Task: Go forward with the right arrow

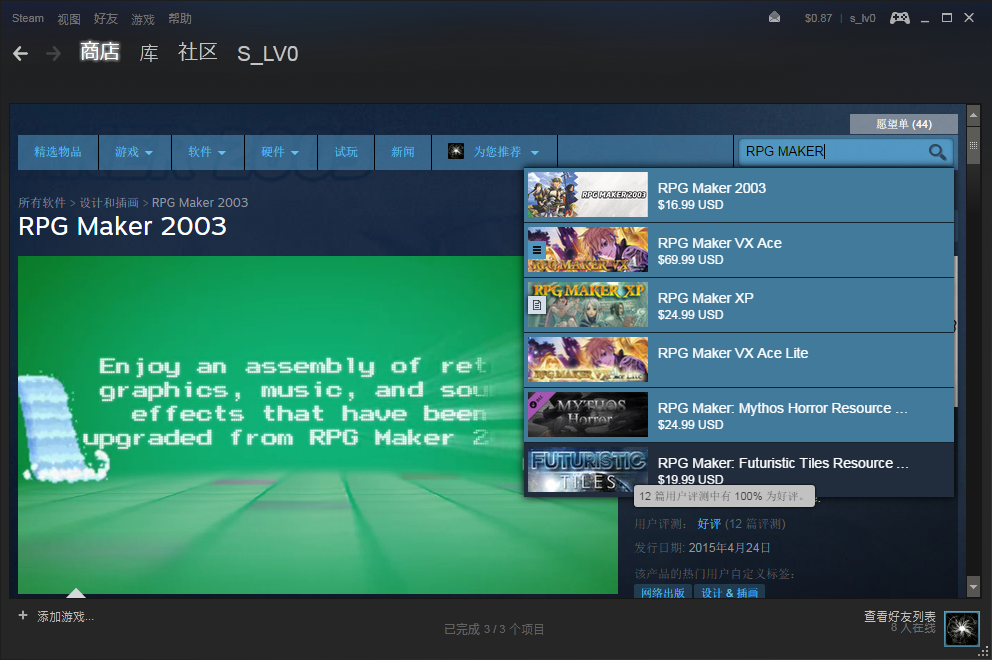Action: (x=54, y=54)
